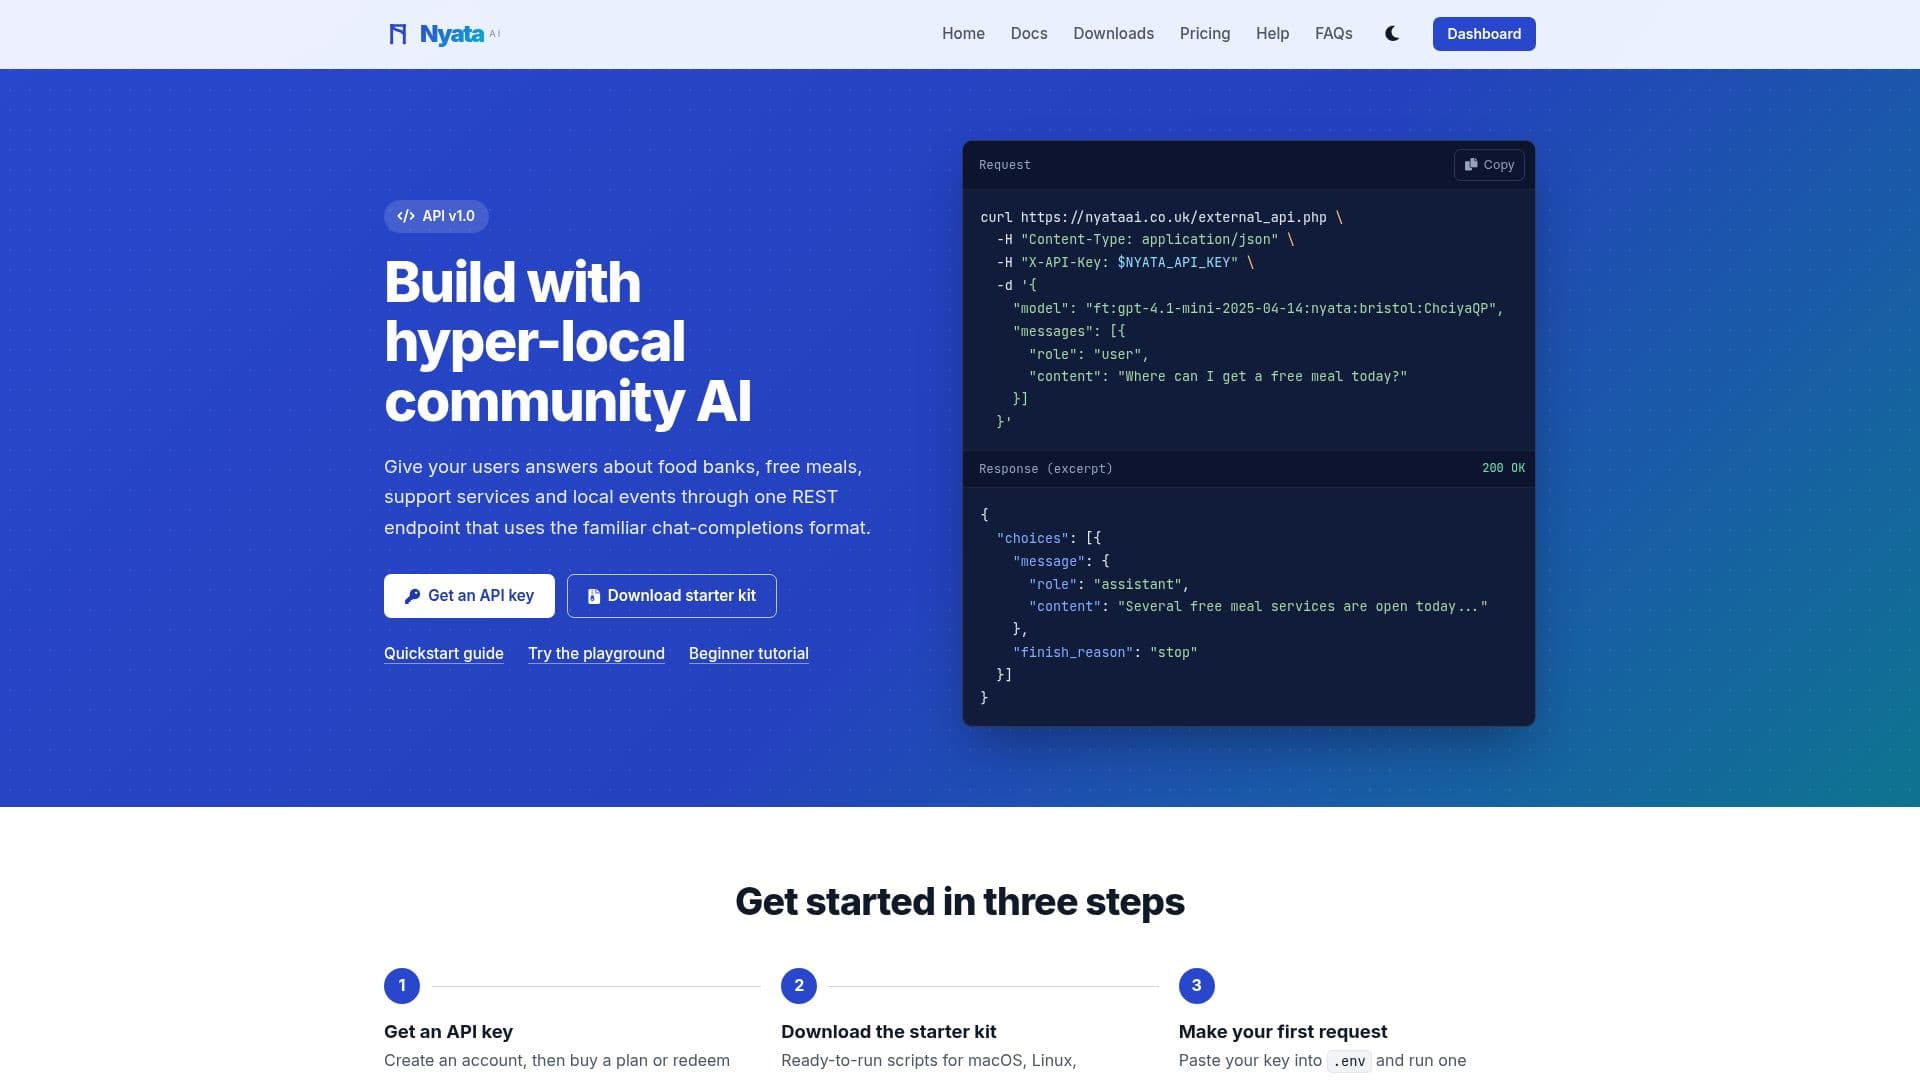Go to the Home nav link

coord(963,34)
